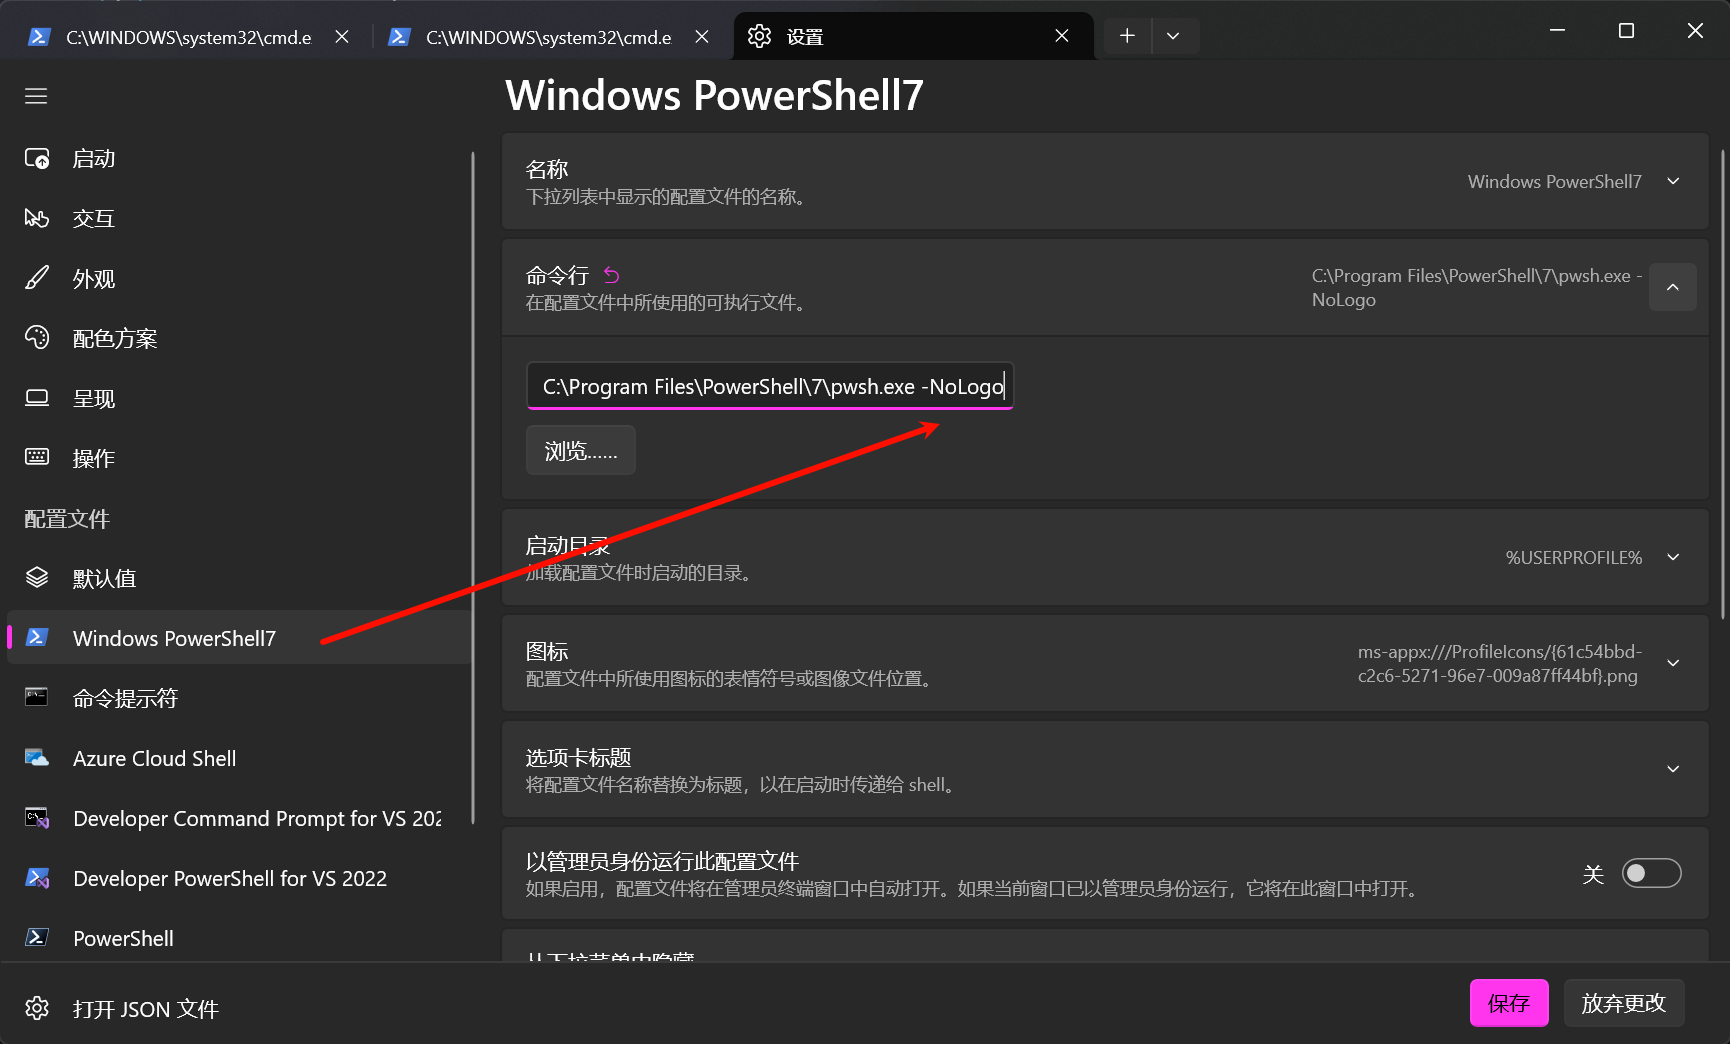Switch to the second cmd.exe tab

[x=548, y=37]
